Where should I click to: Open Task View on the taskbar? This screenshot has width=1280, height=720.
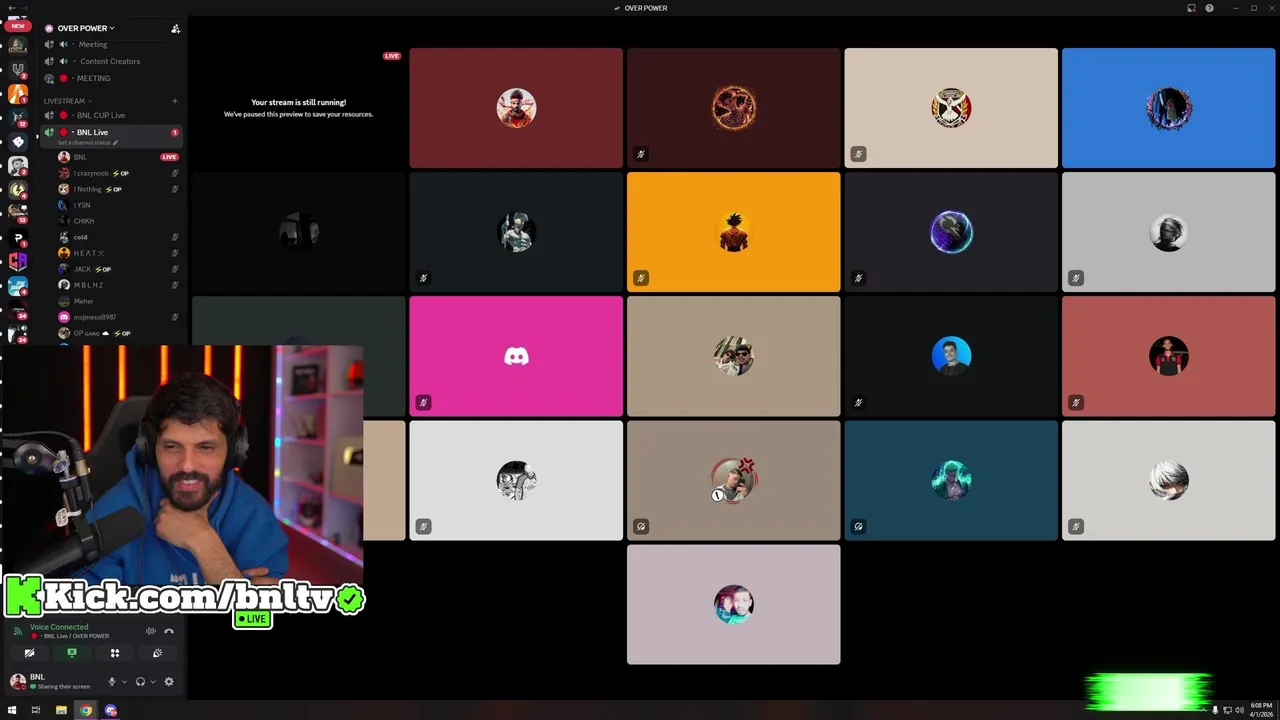pyautogui.click(x=36, y=710)
